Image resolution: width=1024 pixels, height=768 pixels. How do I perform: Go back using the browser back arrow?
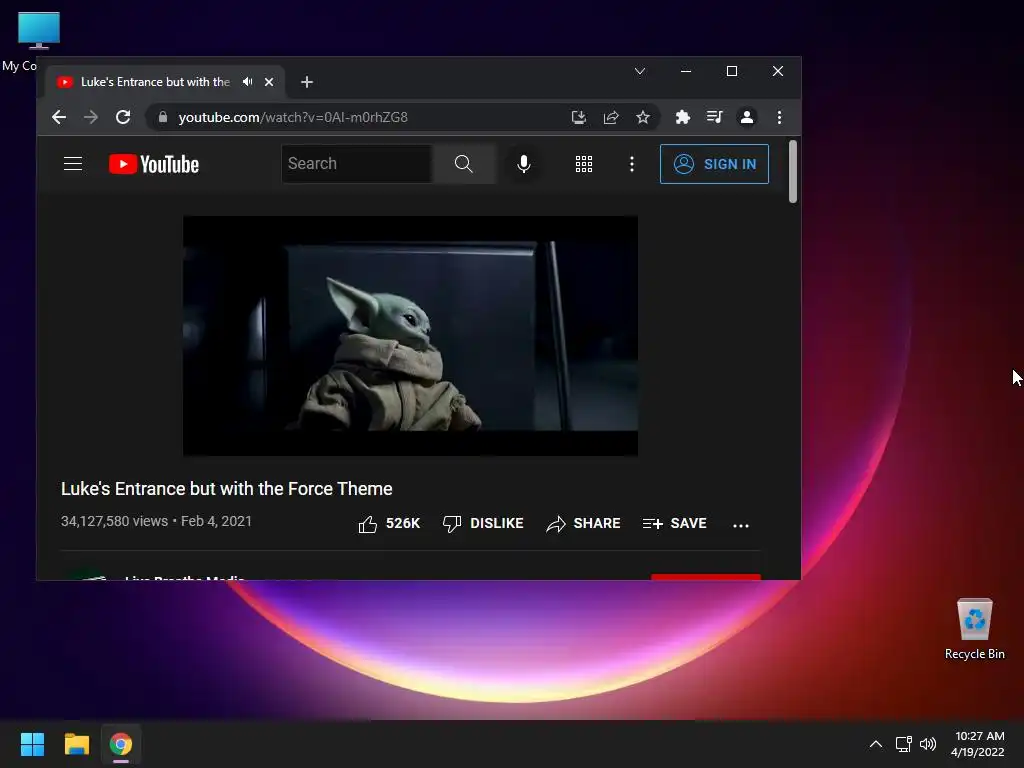pos(59,118)
